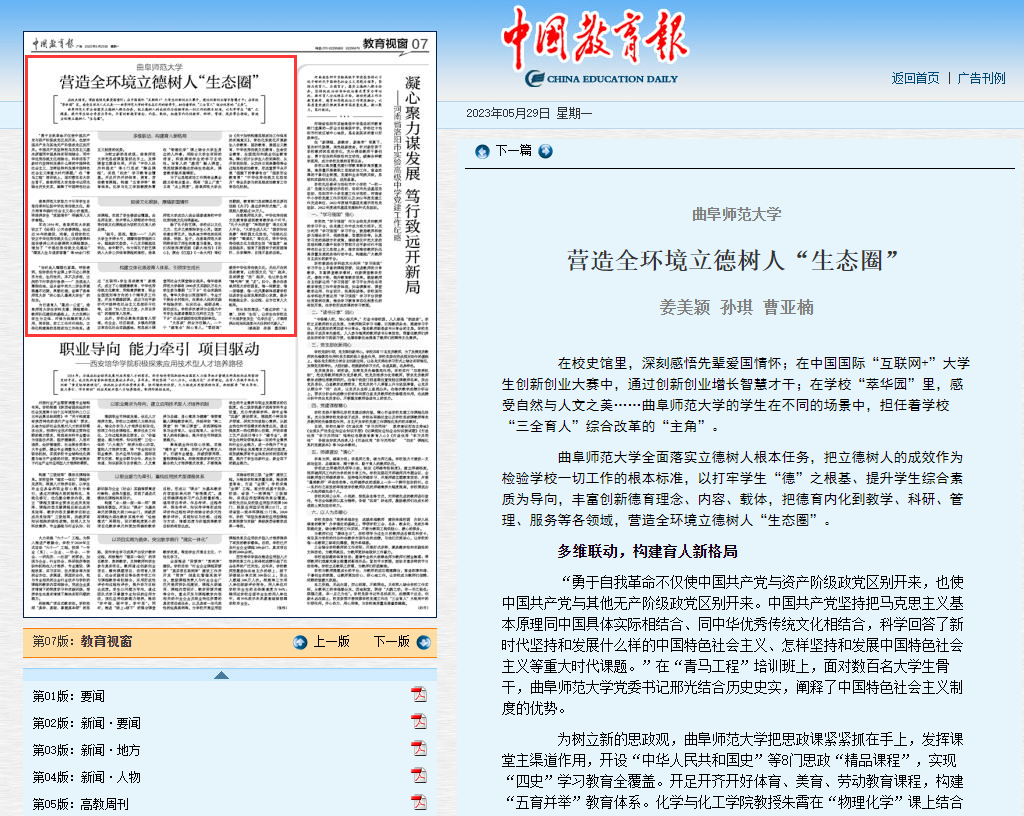Image resolution: width=1024 pixels, height=816 pixels.
Task: Download PDF of 第02版 新闻·要闻
Action: (419, 723)
